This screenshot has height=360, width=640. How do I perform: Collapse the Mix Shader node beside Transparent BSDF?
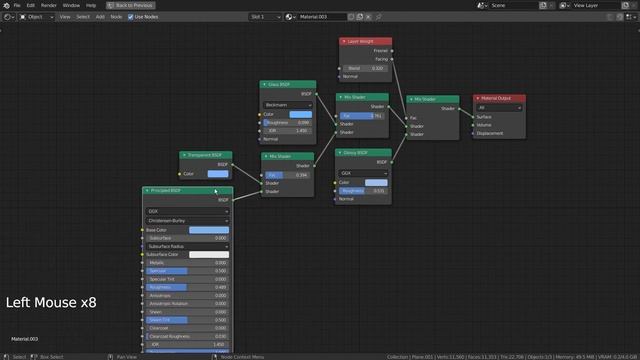tap(266, 156)
